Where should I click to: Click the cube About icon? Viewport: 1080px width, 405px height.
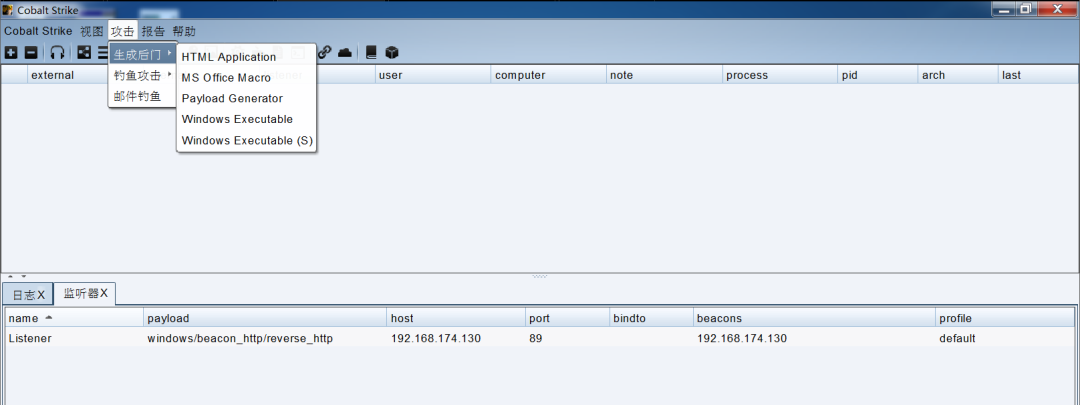click(392, 52)
